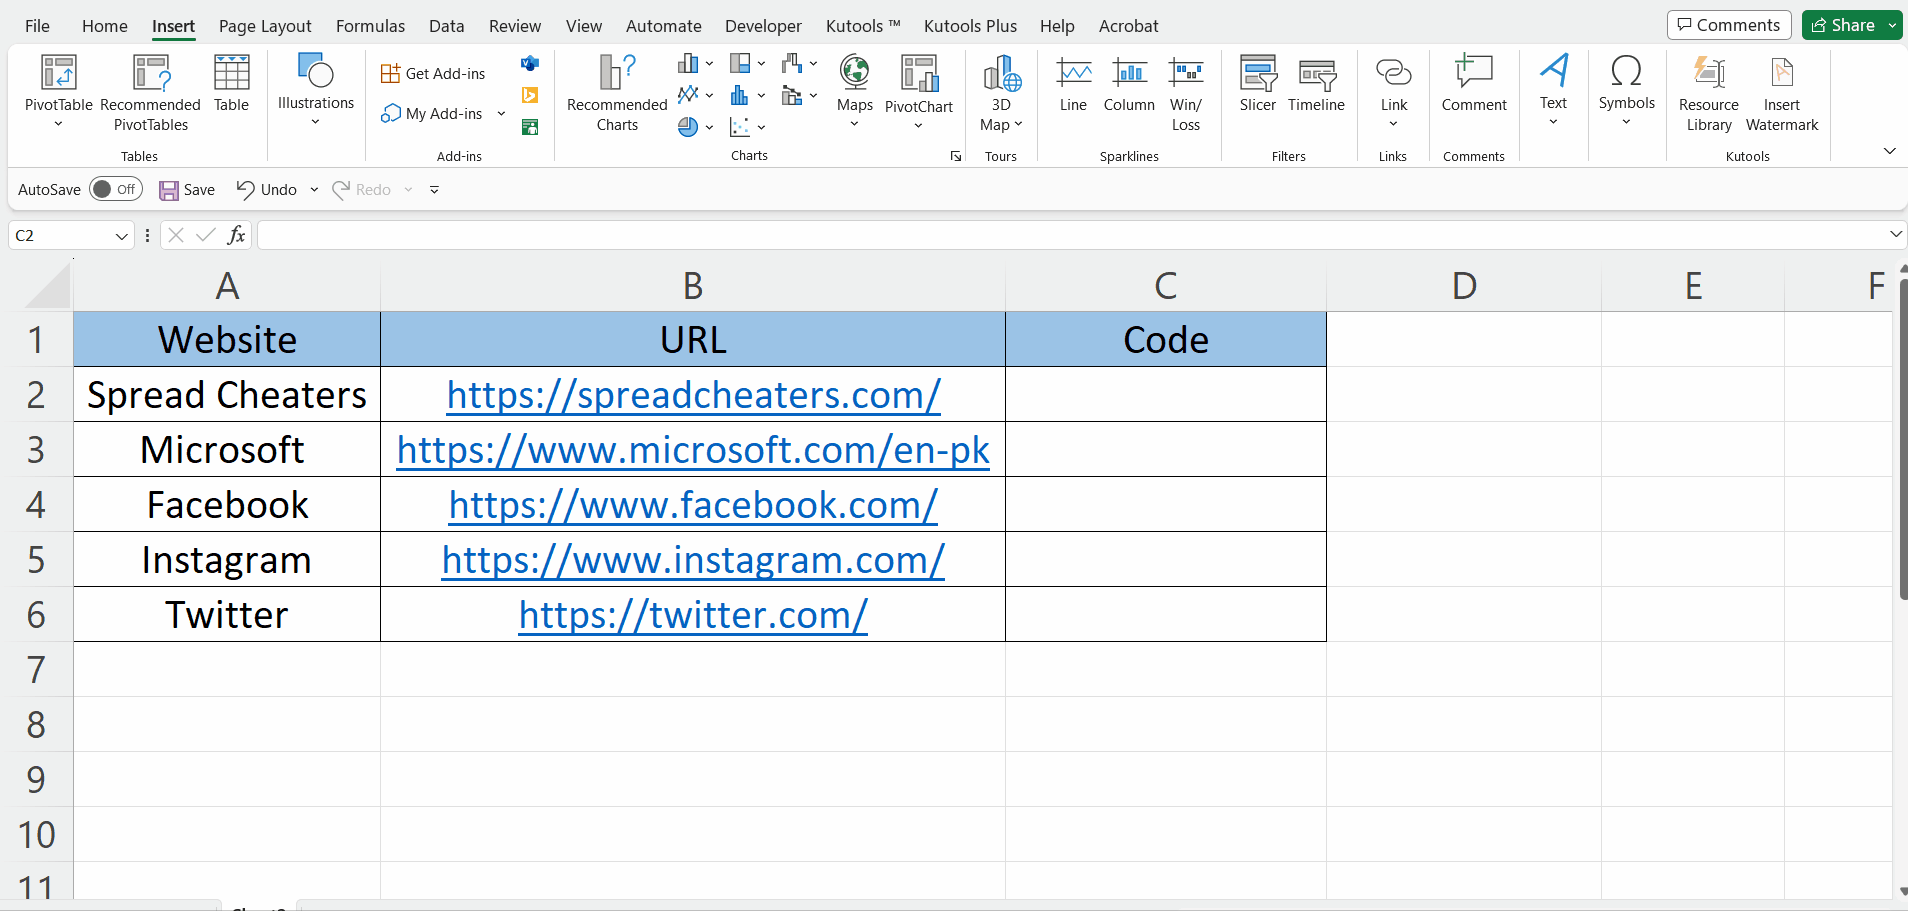1908x911 pixels.
Task: Open the Text group menu
Action: click(1553, 90)
